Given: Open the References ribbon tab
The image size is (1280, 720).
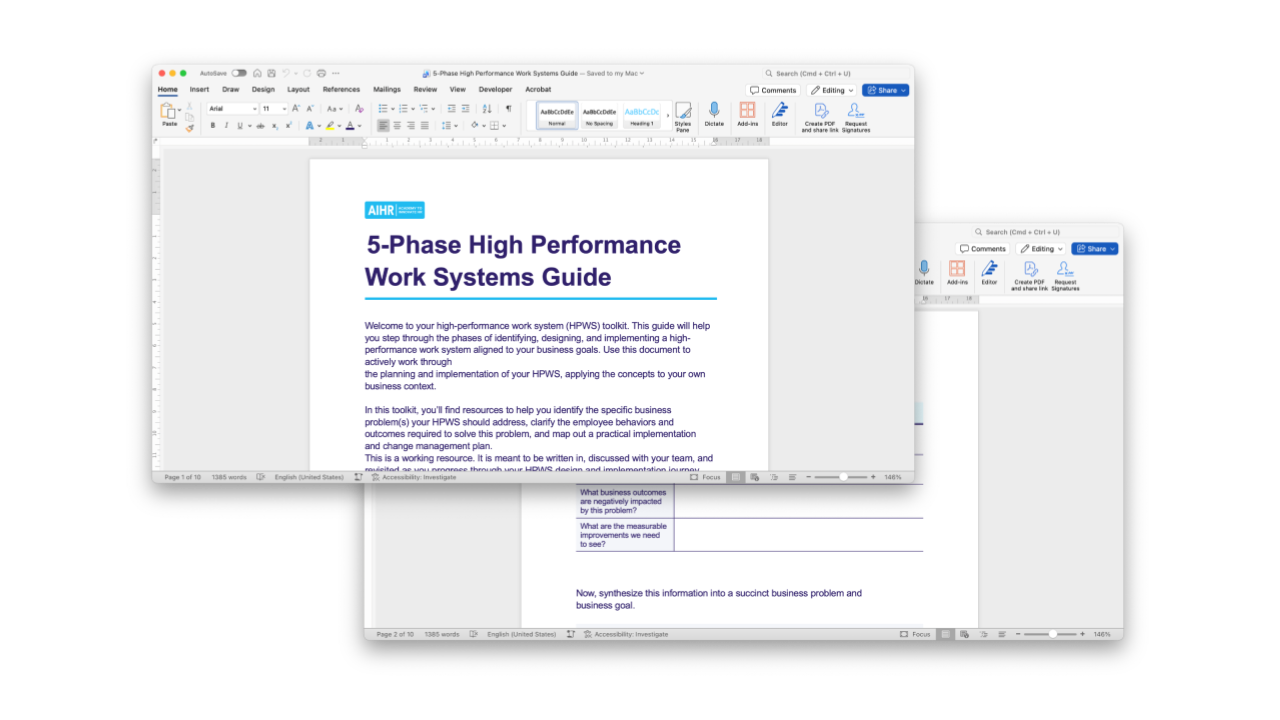Looking at the screenshot, I should [x=341, y=90].
